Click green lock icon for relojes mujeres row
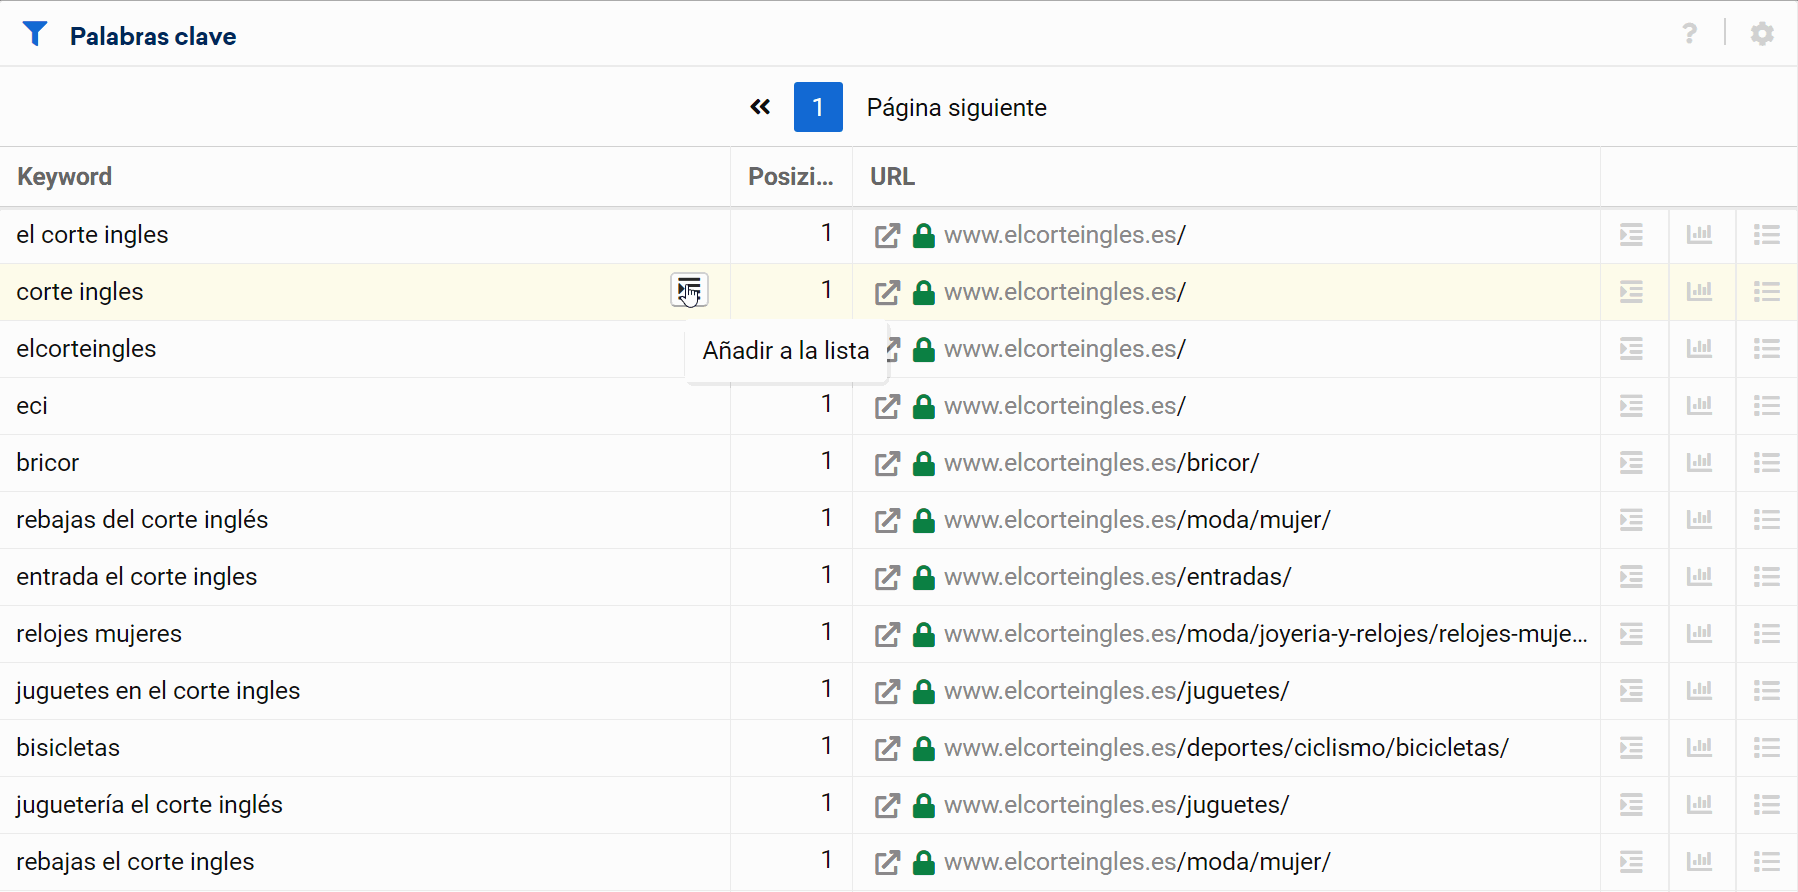 coord(924,634)
